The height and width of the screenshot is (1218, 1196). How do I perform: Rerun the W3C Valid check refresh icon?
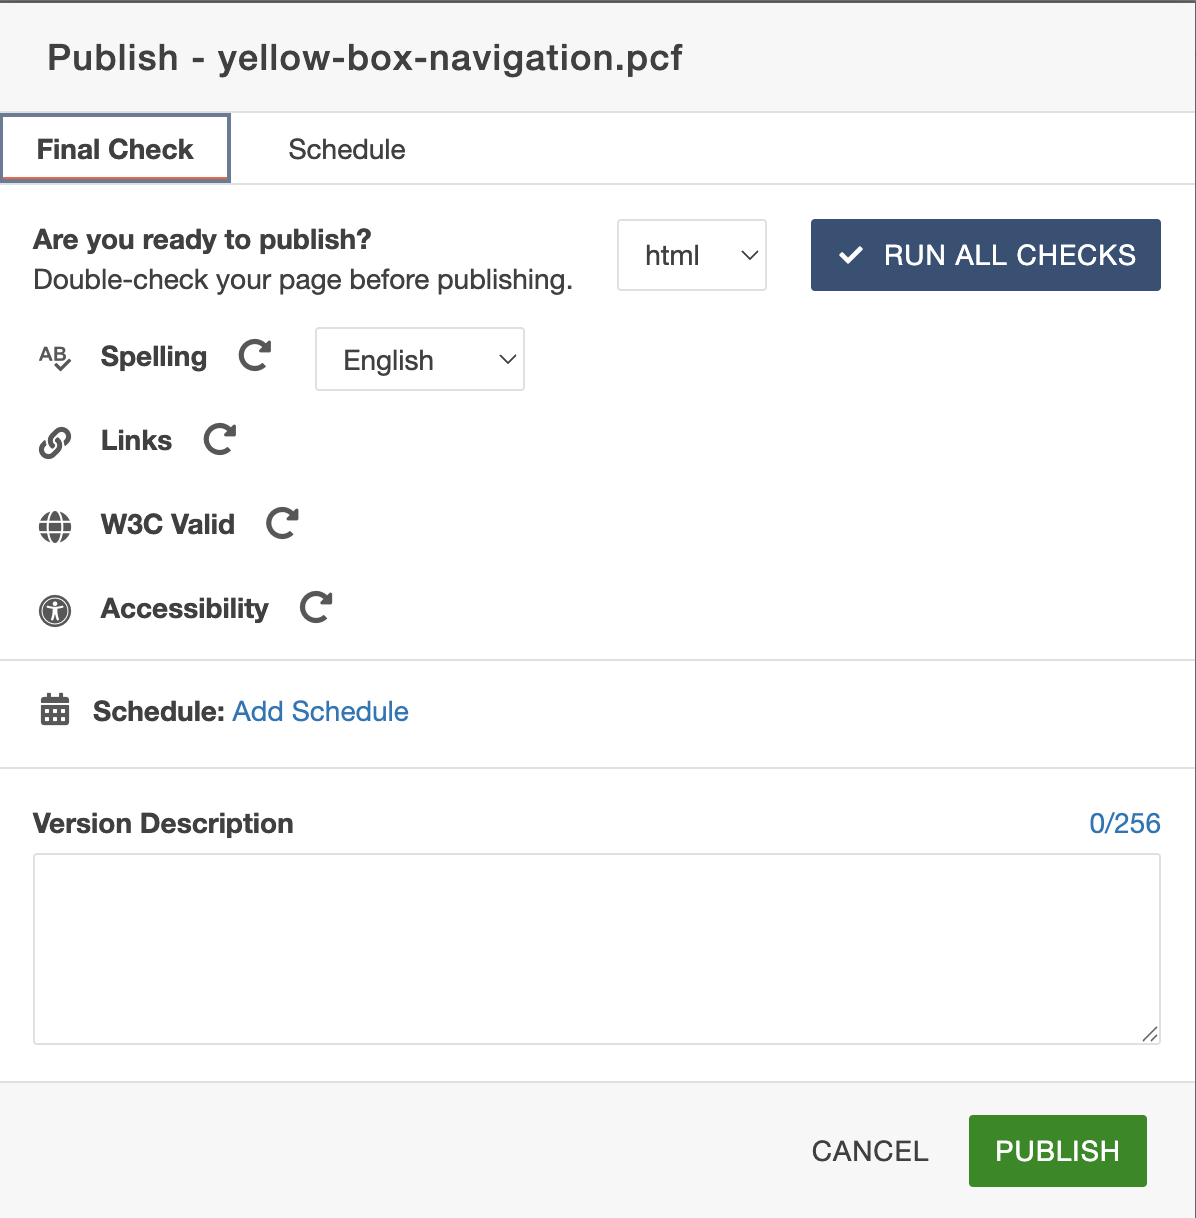click(x=283, y=523)
